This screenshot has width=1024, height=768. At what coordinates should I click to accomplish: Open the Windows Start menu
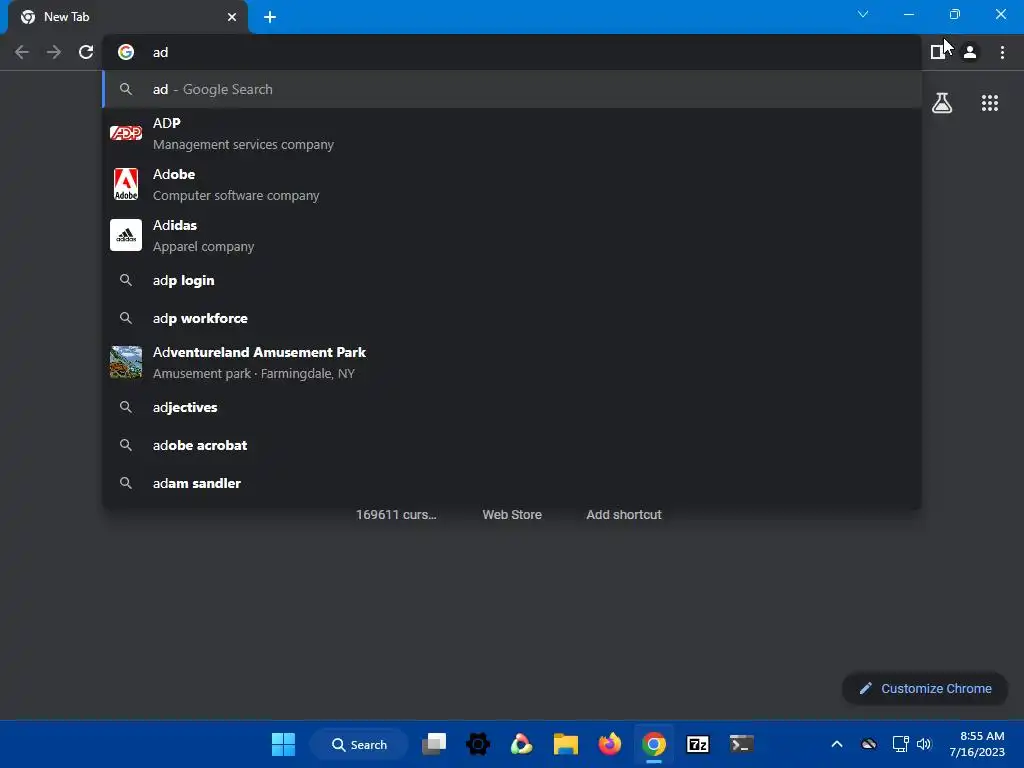(x=283, y=744)
